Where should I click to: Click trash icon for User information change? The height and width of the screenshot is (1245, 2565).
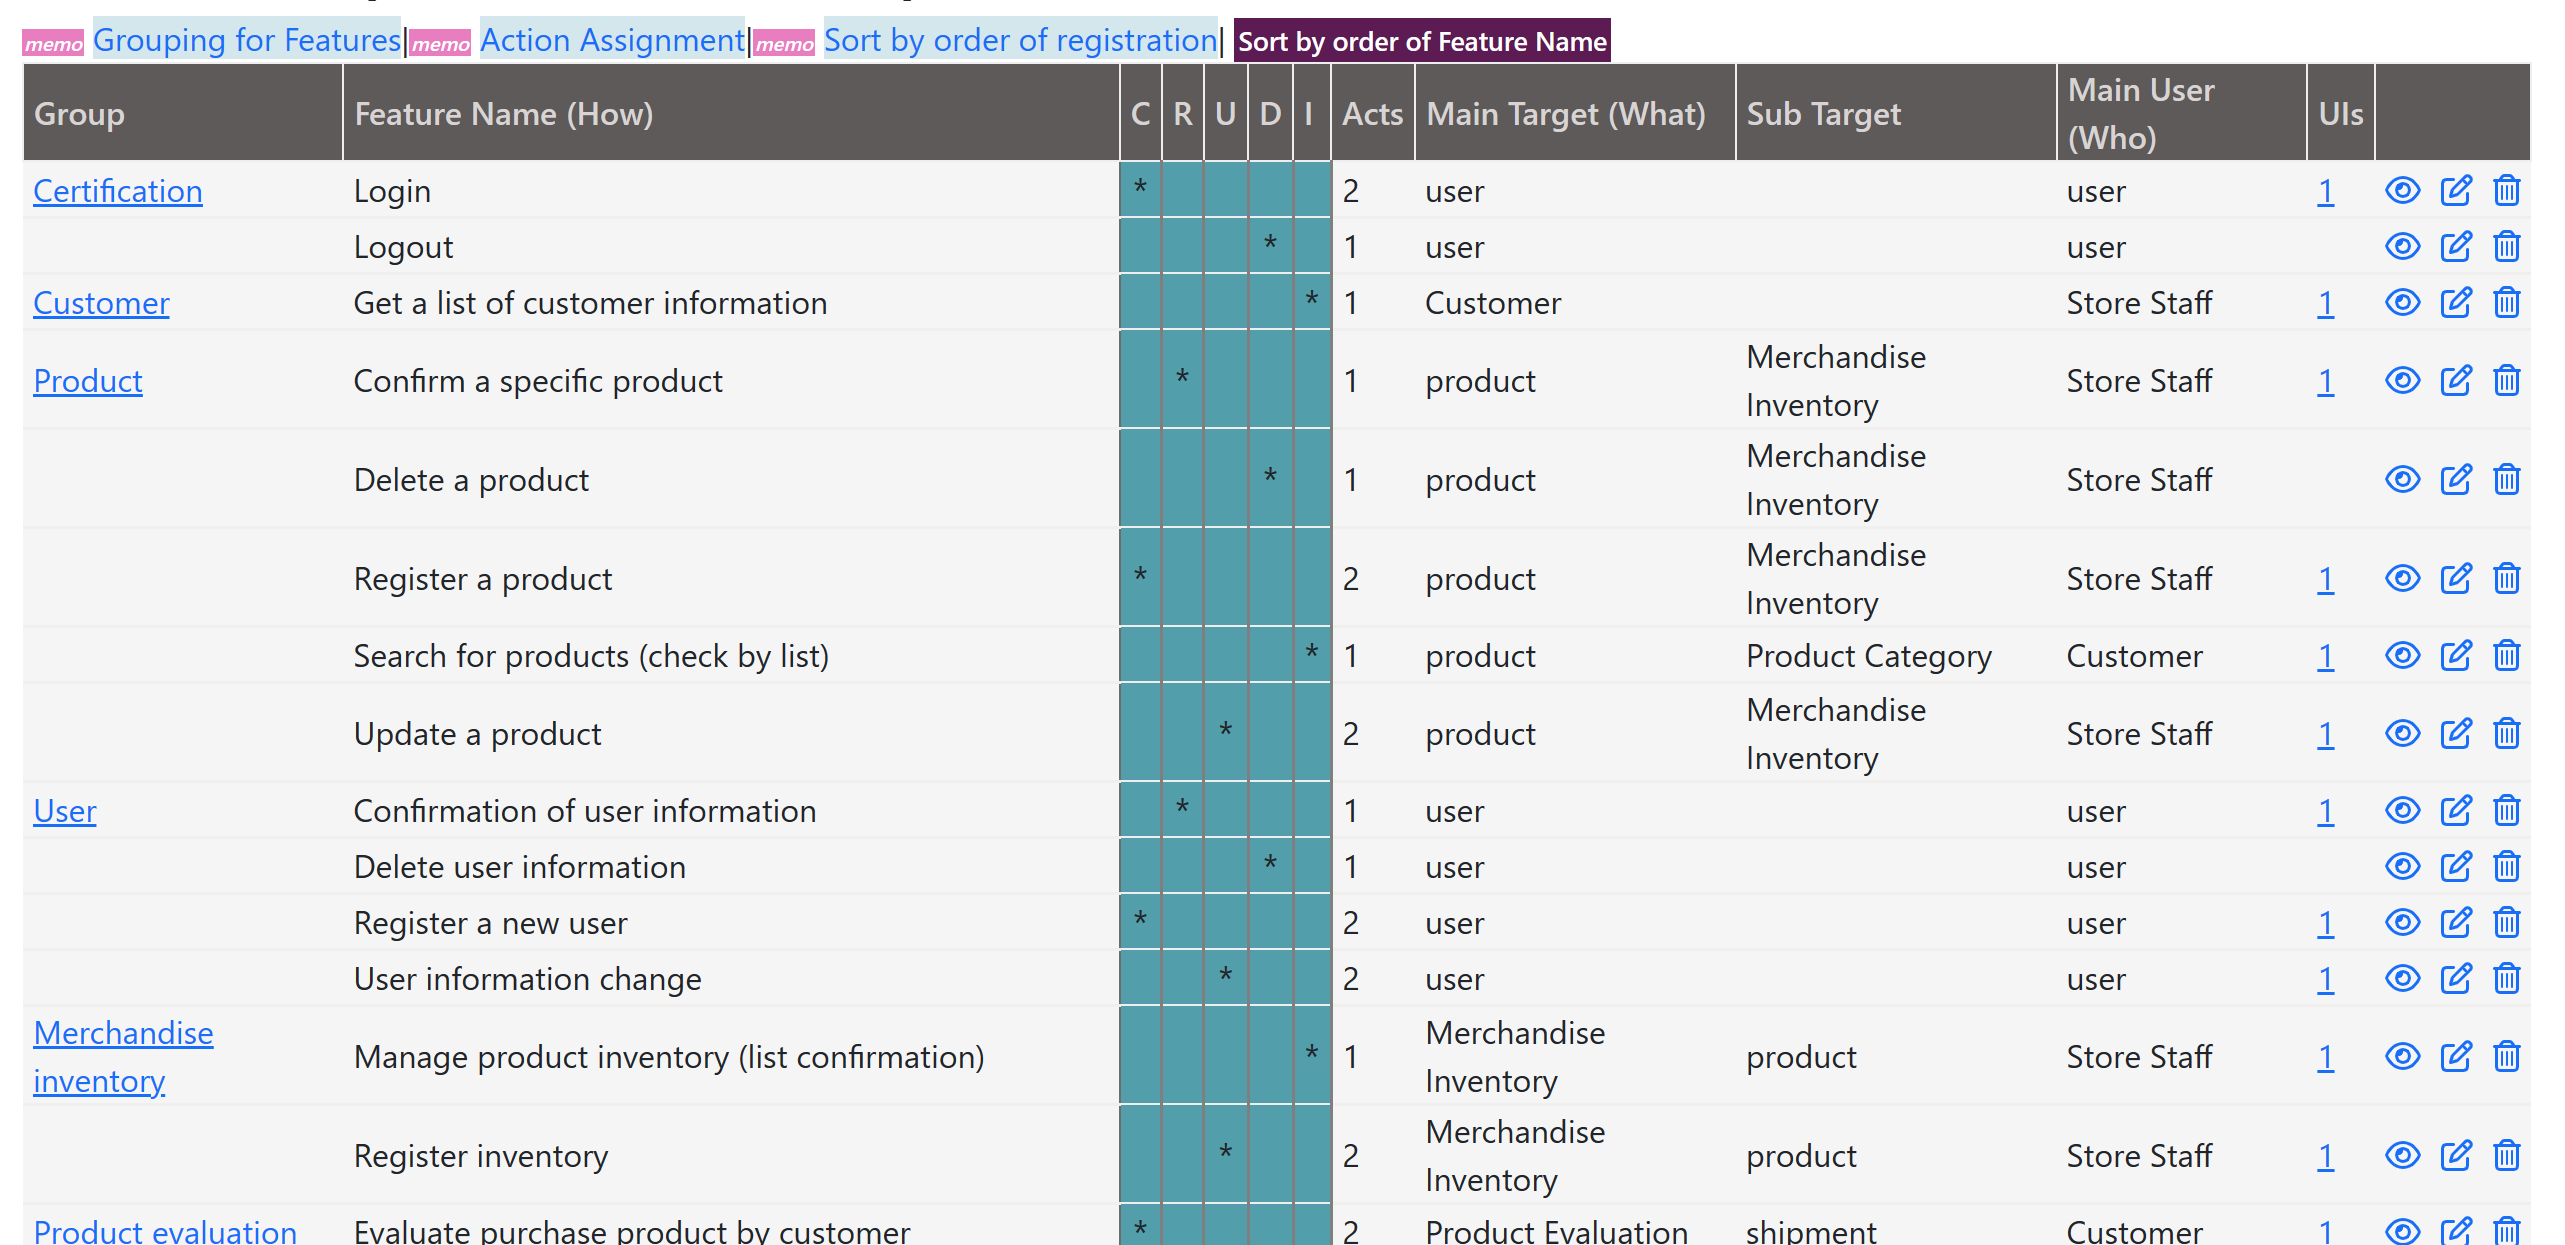click(2506, 978)
